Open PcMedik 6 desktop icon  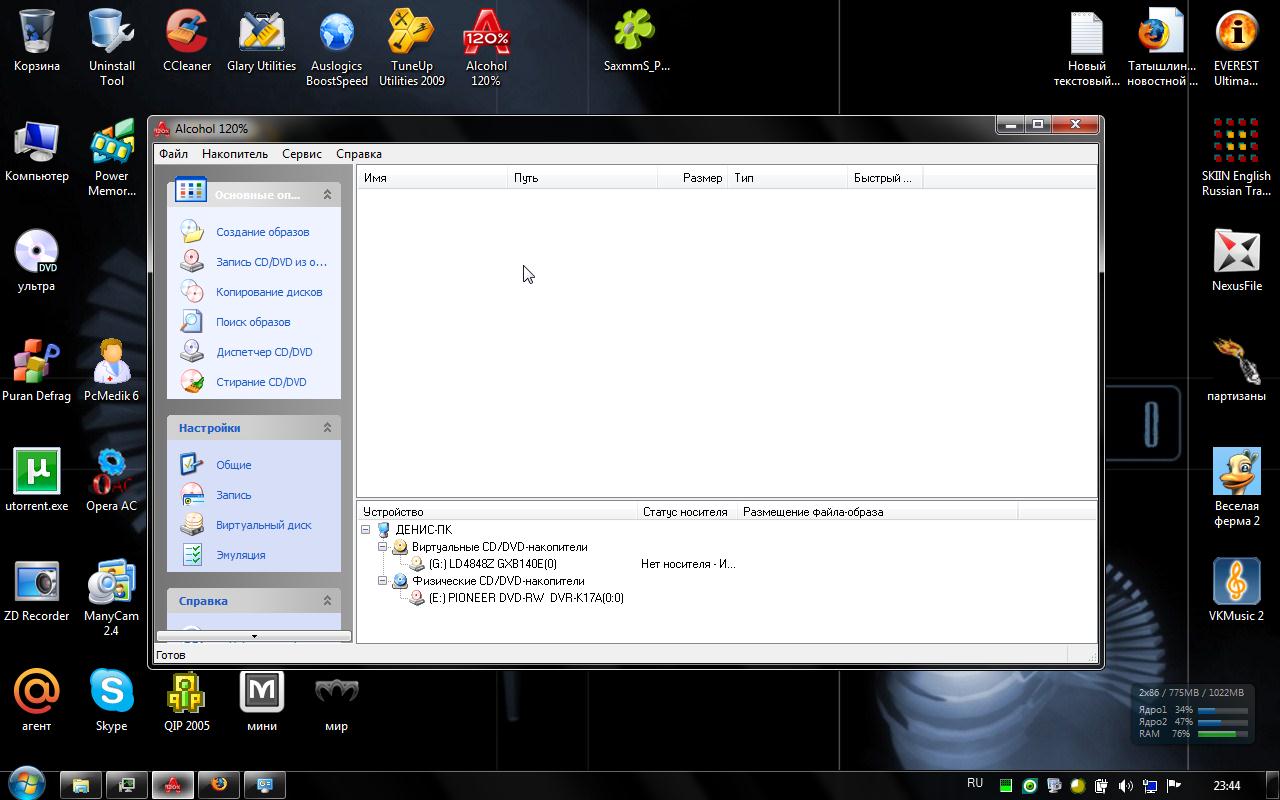pos(111,370)
